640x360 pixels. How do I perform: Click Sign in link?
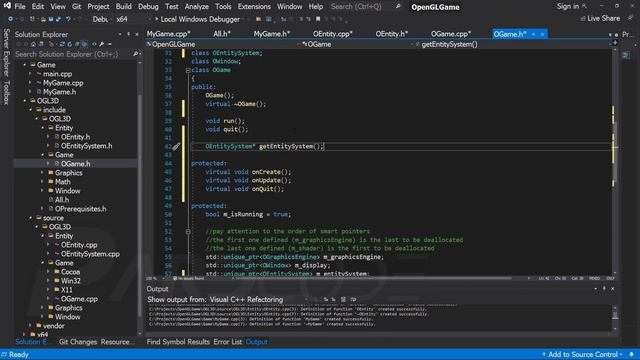[568, 6]
